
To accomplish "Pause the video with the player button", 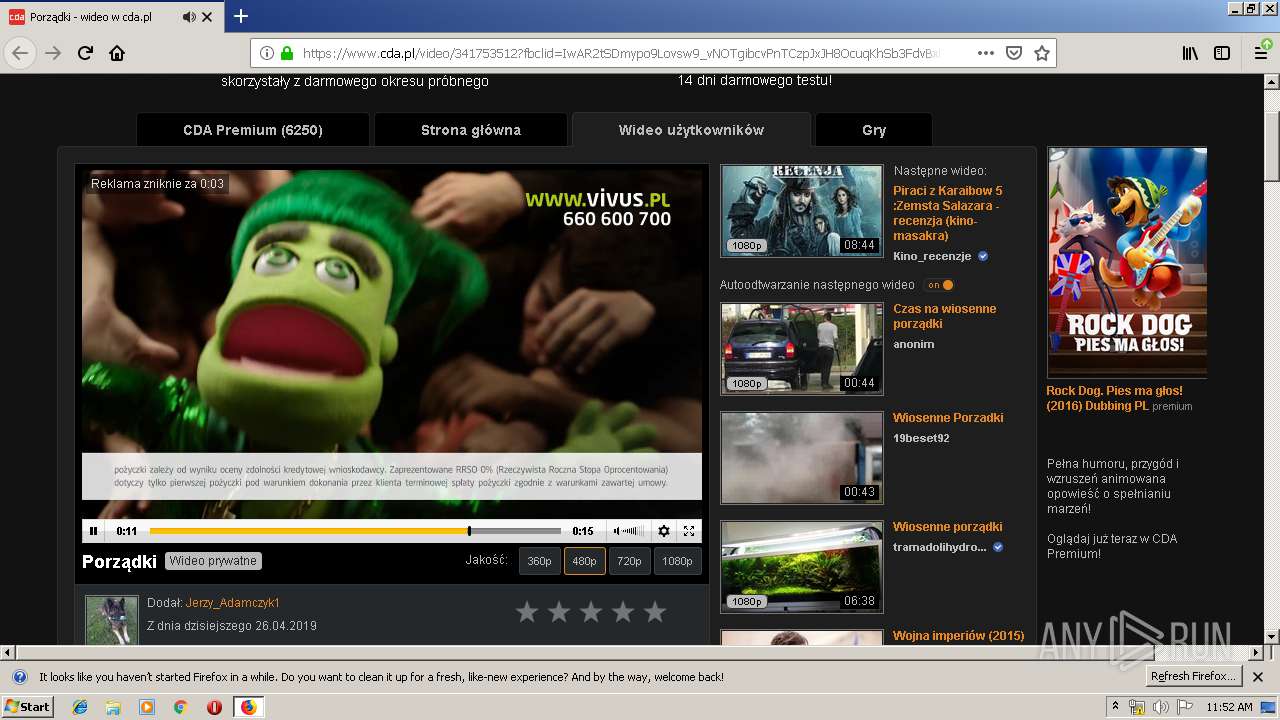I will click(x=93, y=531).
